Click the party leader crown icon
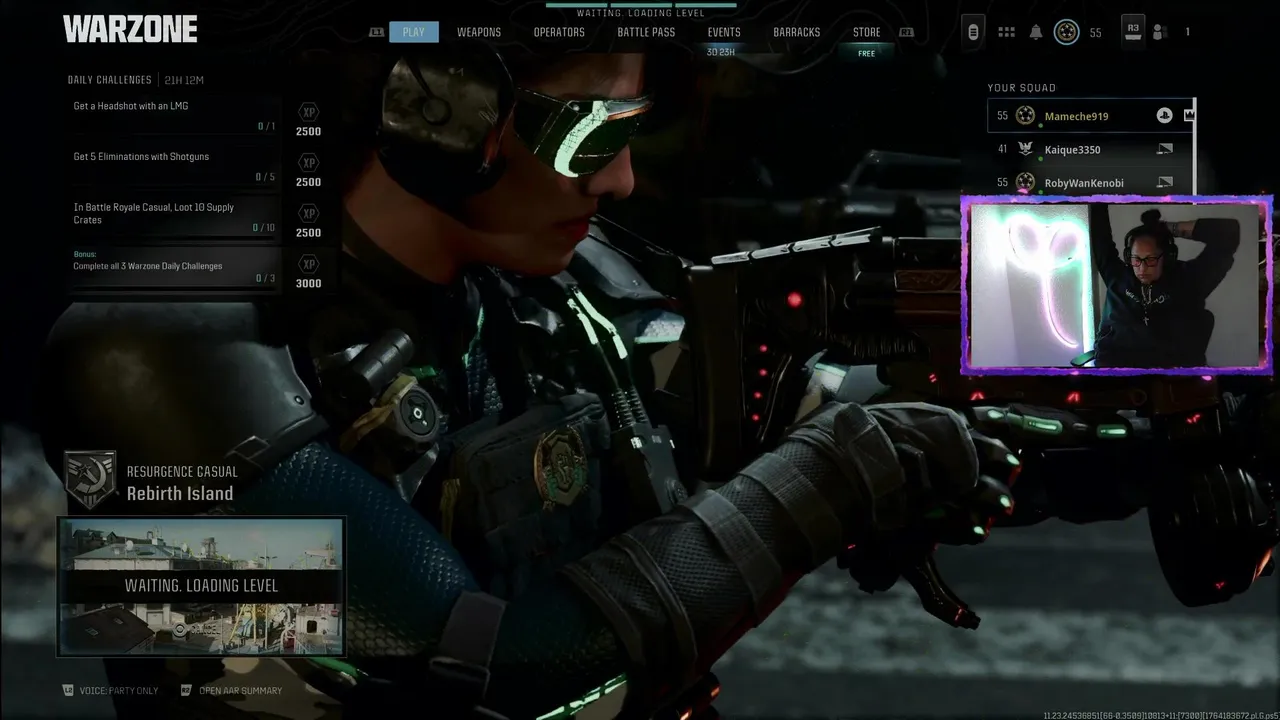Viewport: 1280px width, 720px height. coord(1188,116)
